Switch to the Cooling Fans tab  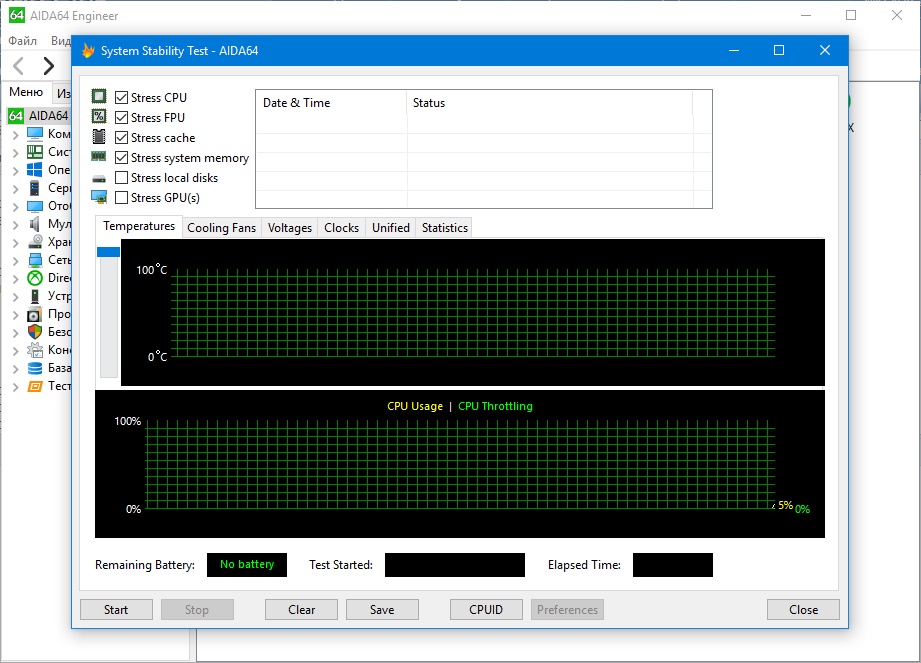pyautogui.click(x=222, y=228)
